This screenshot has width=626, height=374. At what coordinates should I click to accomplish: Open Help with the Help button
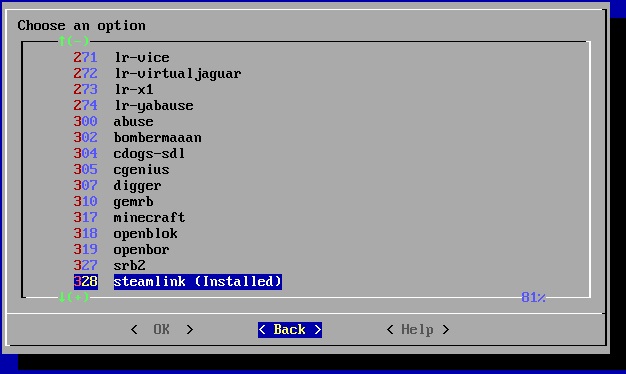point(418,329)
